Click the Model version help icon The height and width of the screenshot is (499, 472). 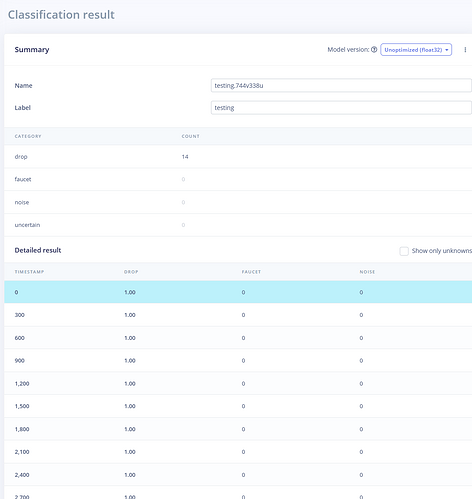[x=374, y=50]
